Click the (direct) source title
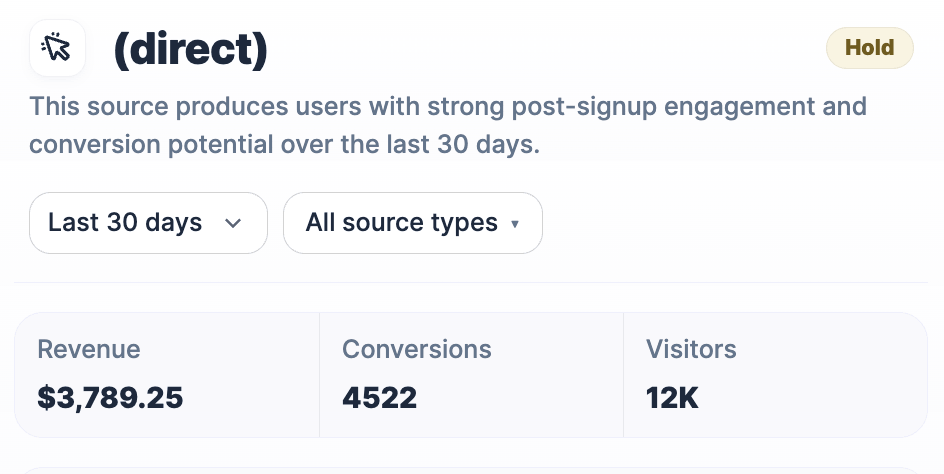This screenshot has height=474, width=944. pyautogui.click(x=190, y=48)
